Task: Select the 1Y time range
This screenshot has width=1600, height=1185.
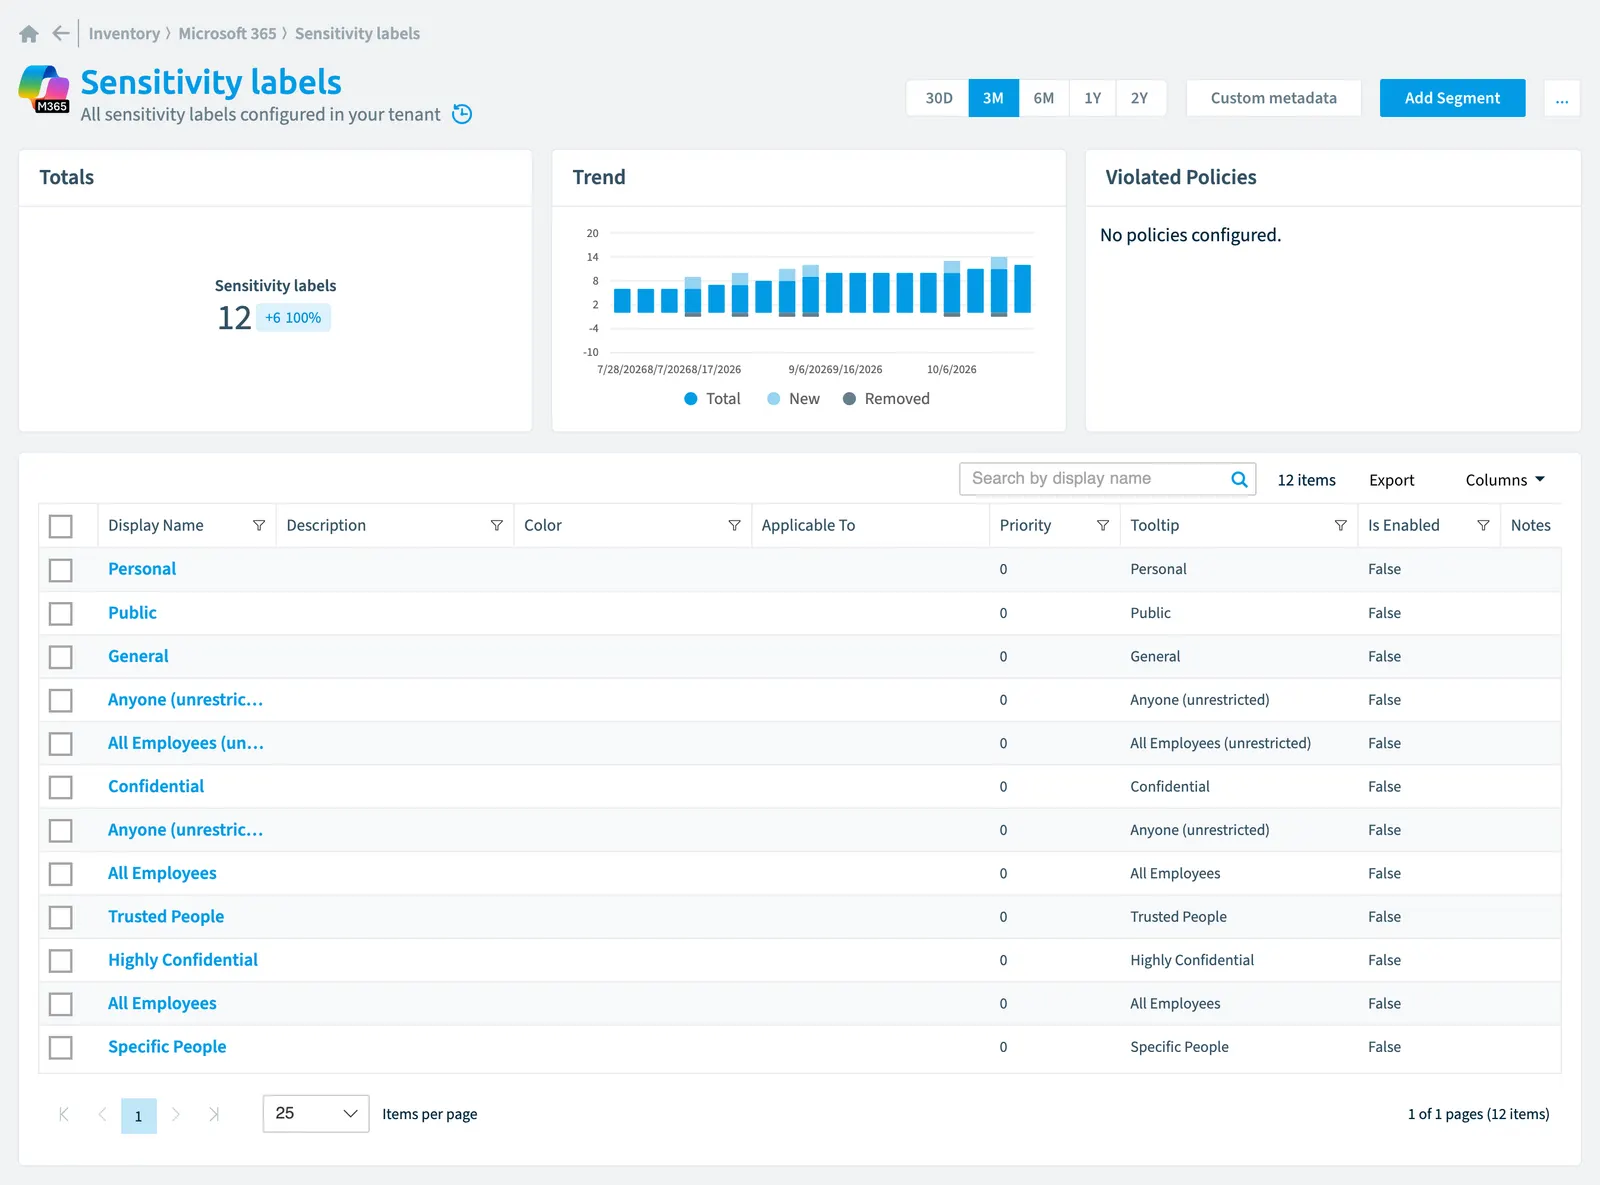Action: 1092,98
